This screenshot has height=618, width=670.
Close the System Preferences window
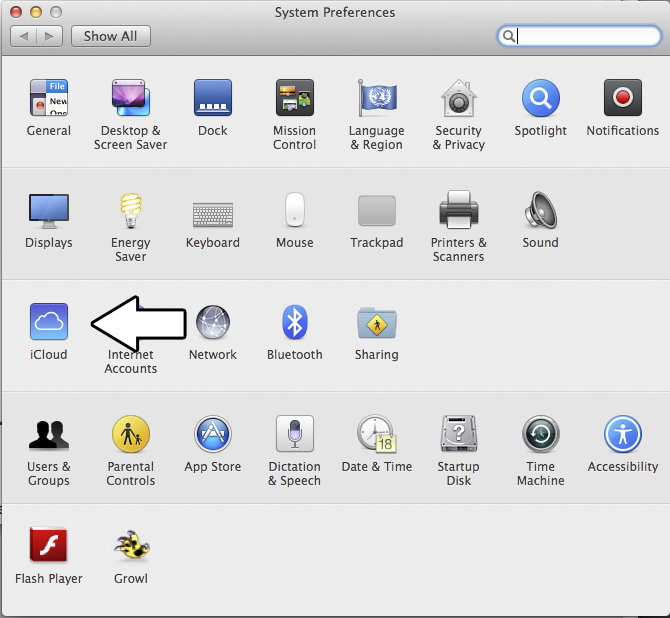point(16,12)
